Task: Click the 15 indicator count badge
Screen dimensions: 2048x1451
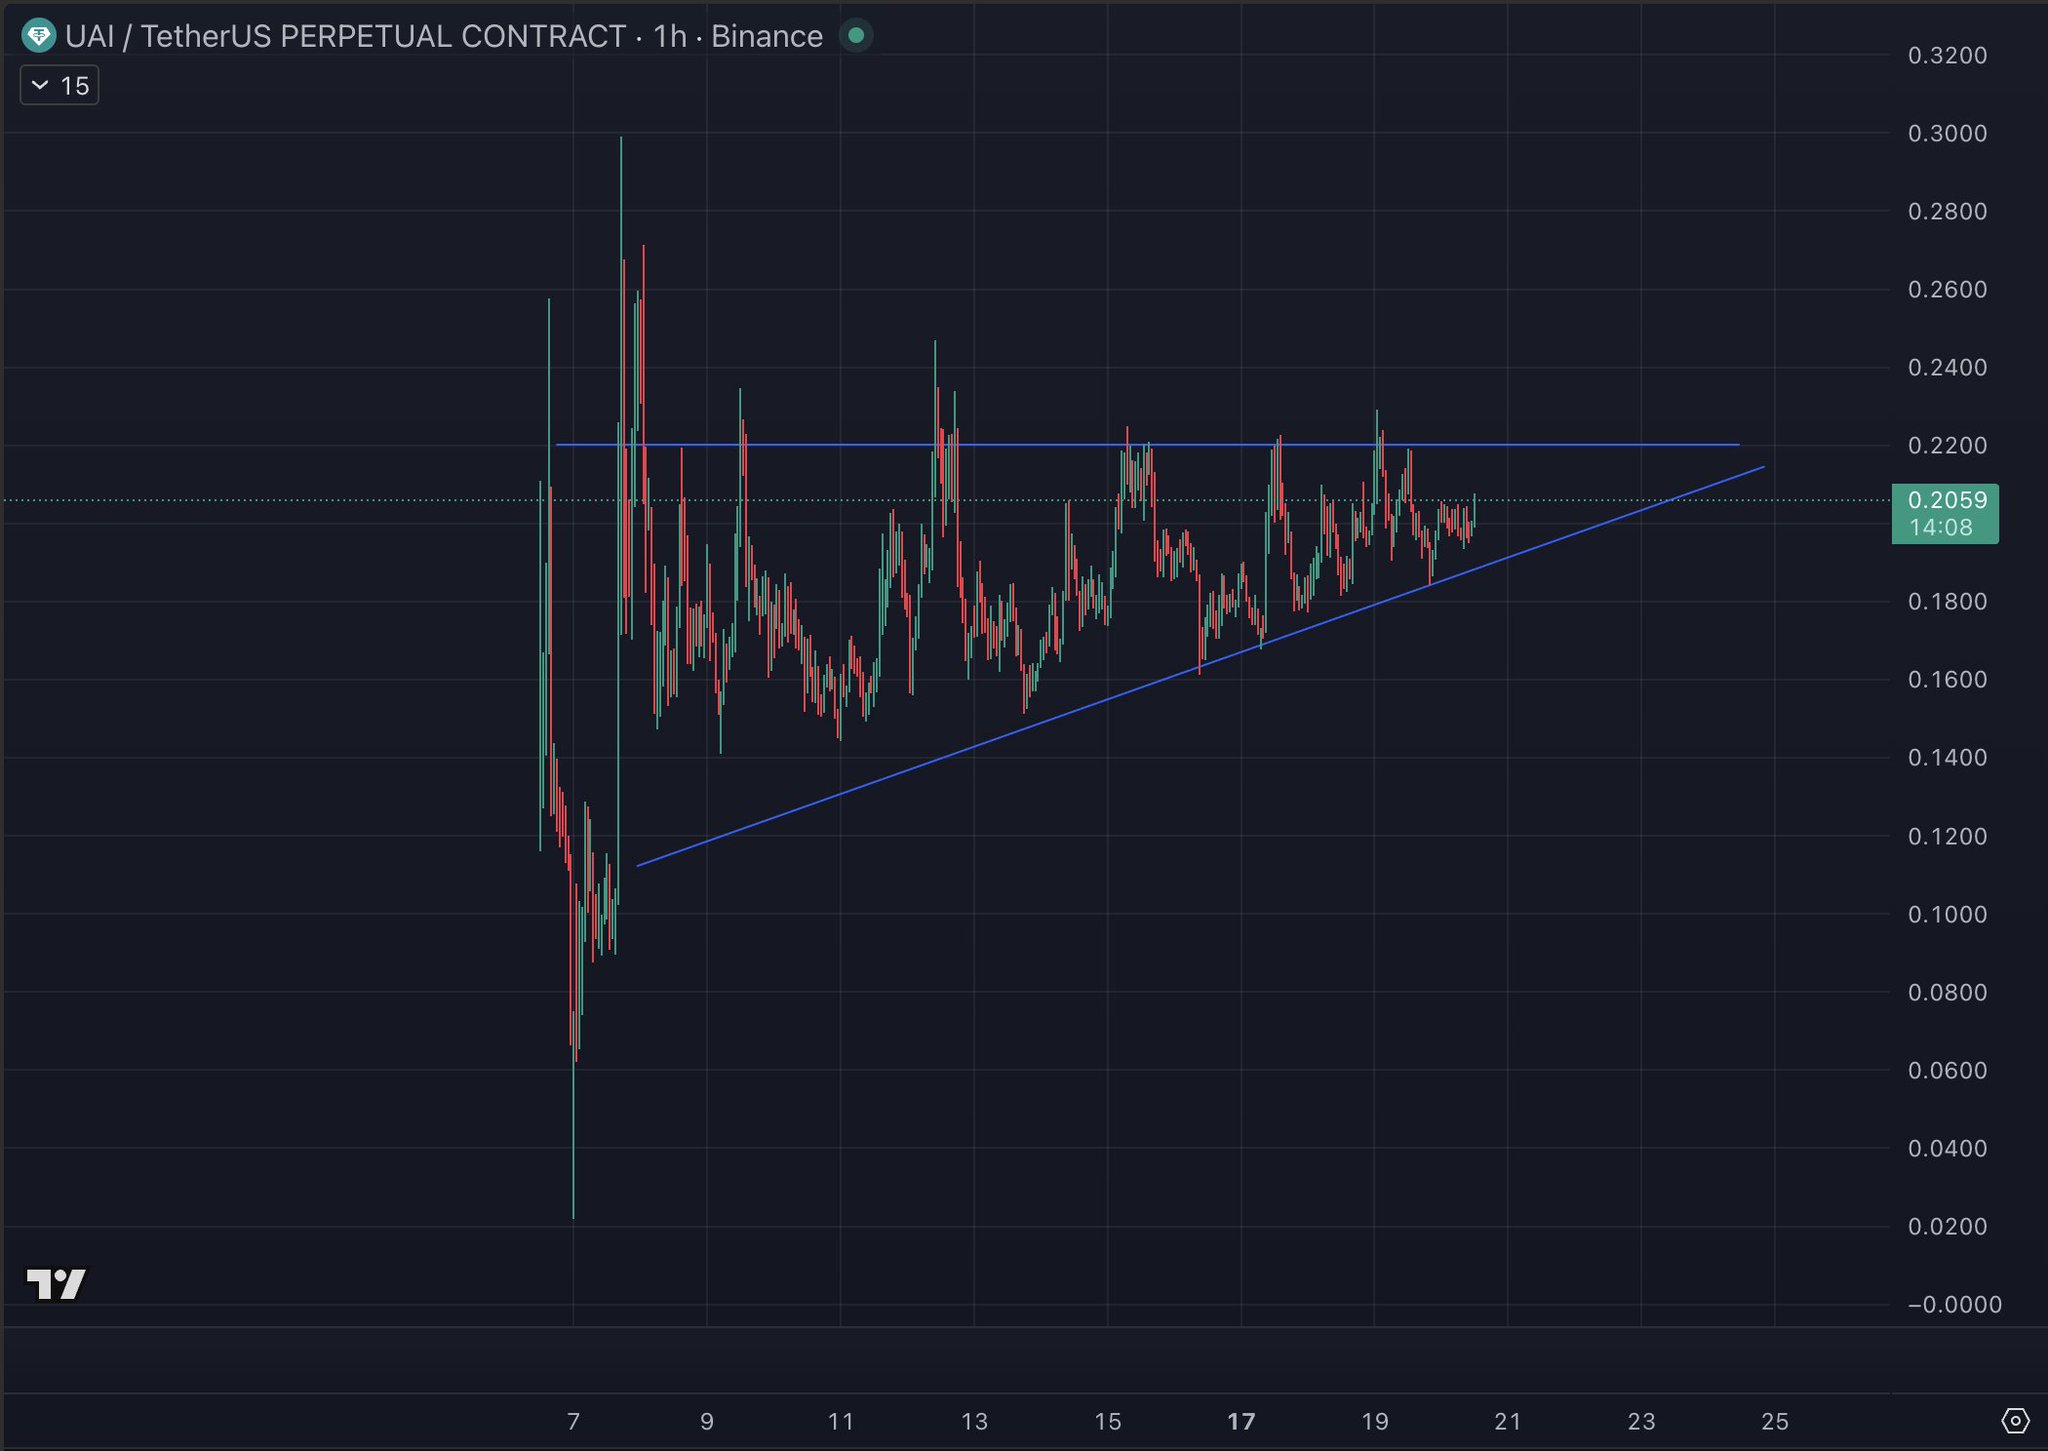Action: [x=75, y=86]
